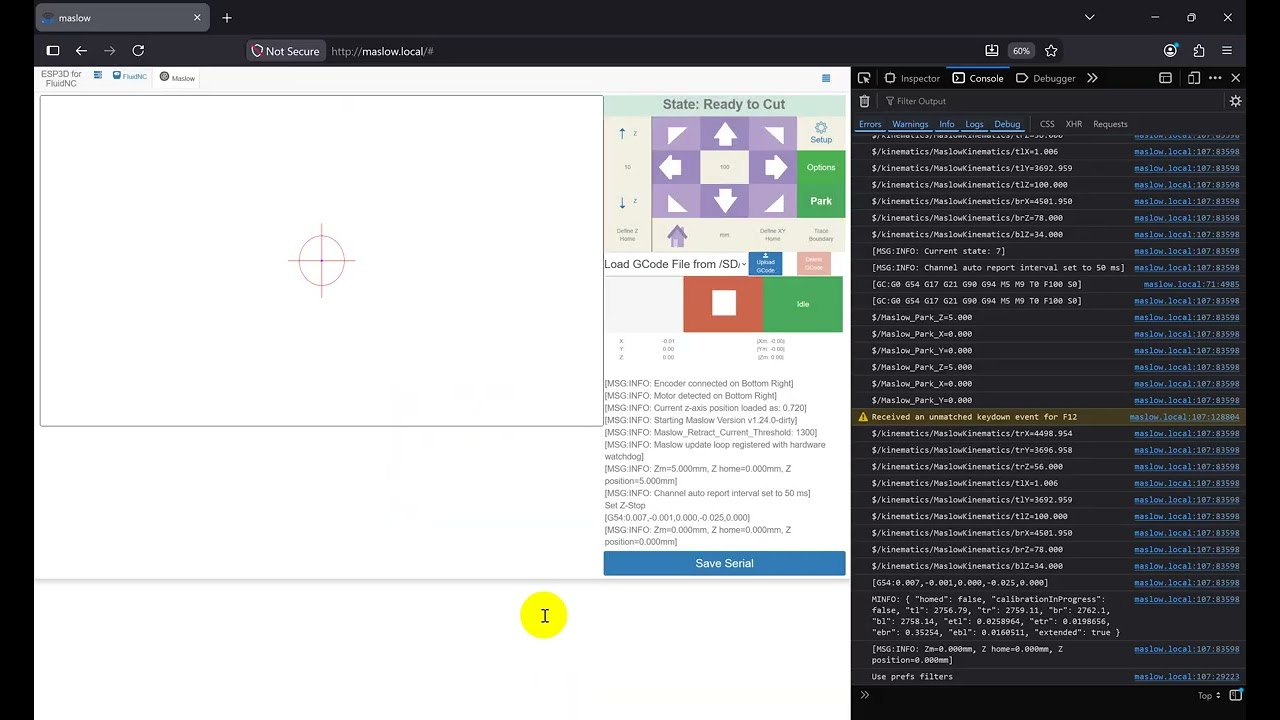Toggle Logs console filter
Screen dimensions: 1280x720
tap(974, 124)
